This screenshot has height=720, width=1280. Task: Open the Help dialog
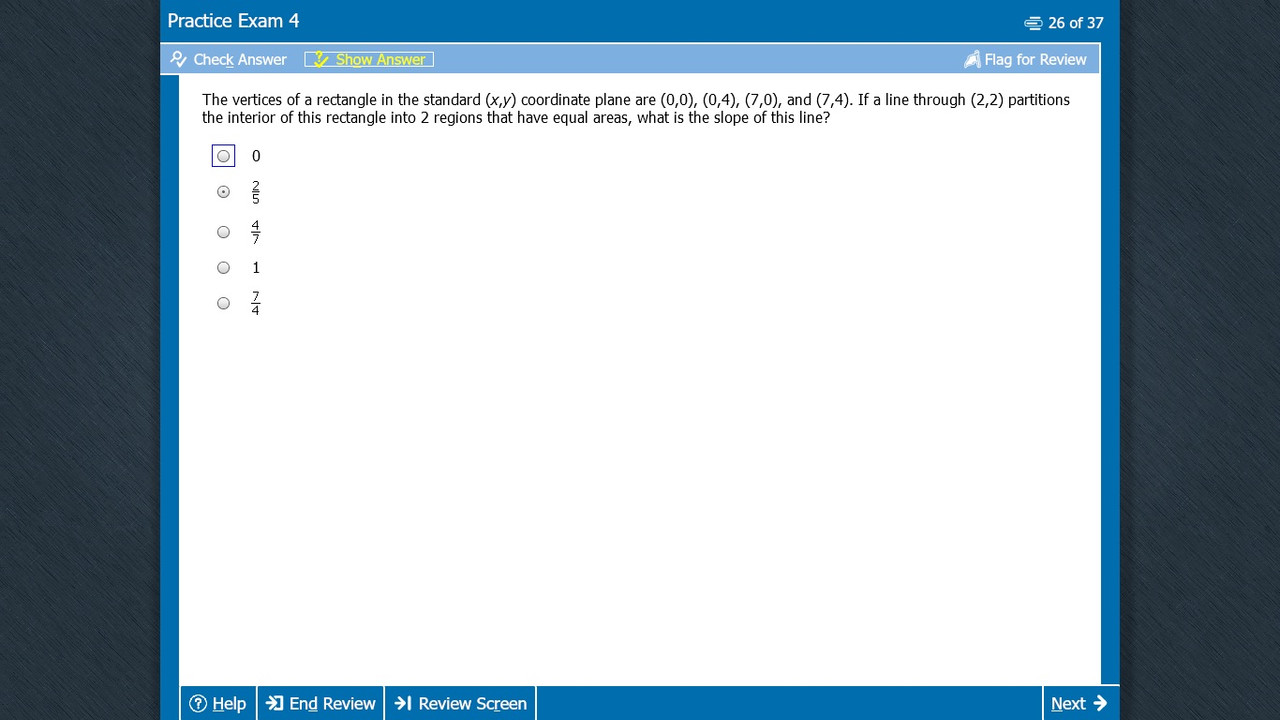[218, 703]
